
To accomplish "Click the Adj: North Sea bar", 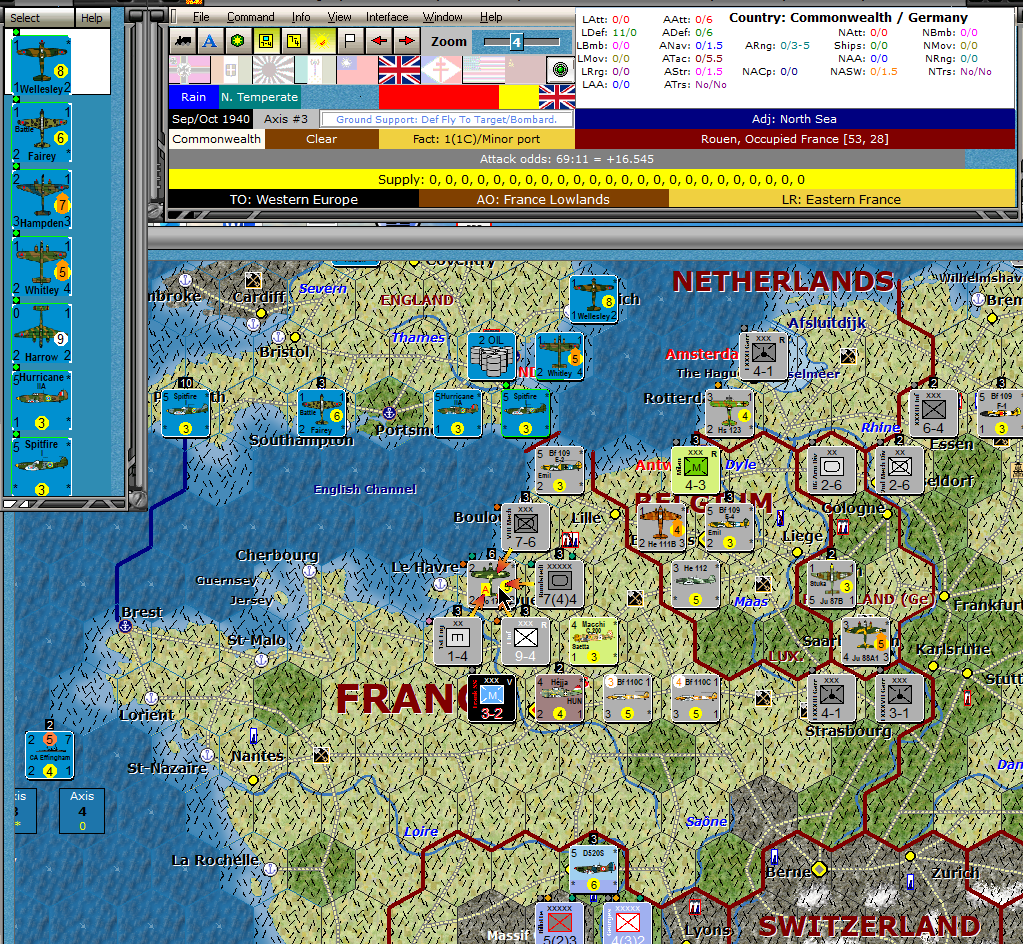I will [794, 119].
